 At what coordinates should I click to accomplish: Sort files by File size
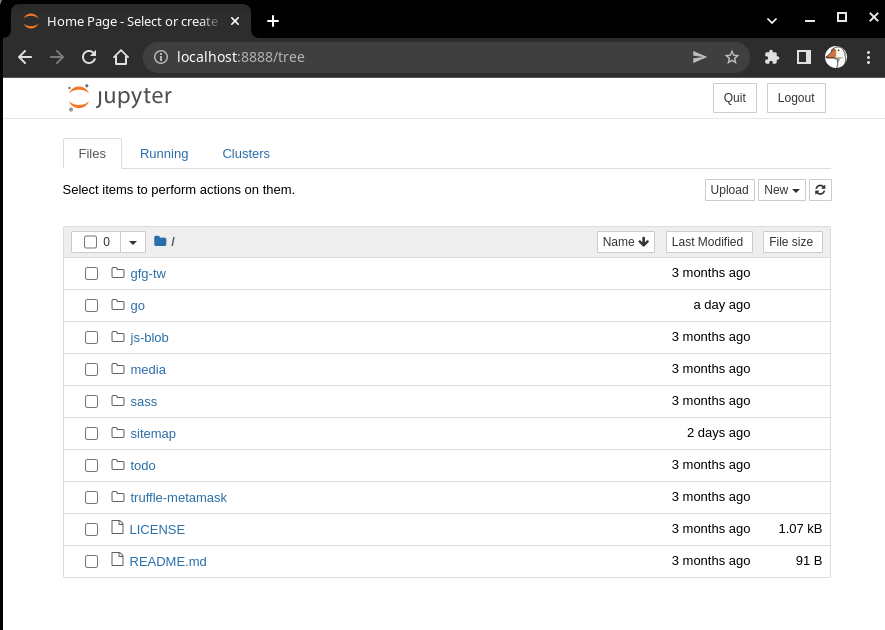(x=792, y=242)
